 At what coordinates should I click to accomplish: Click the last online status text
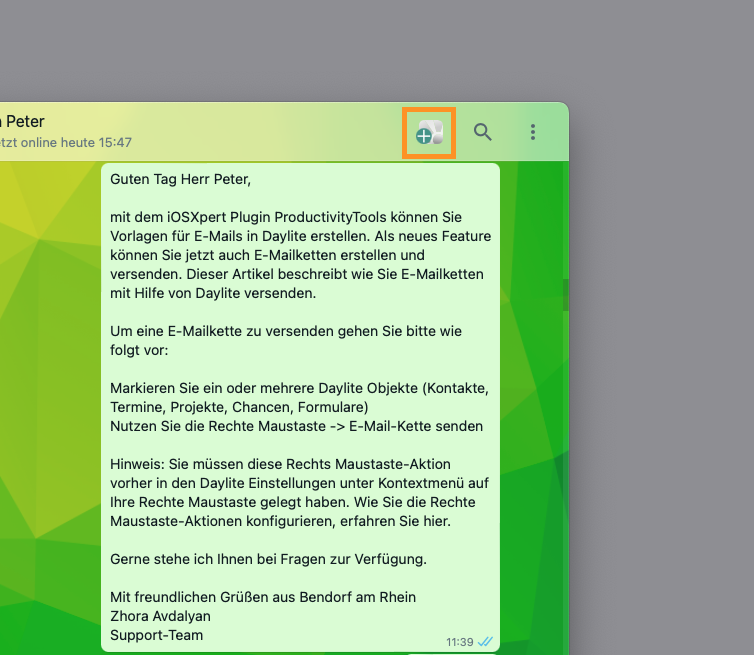65,142
